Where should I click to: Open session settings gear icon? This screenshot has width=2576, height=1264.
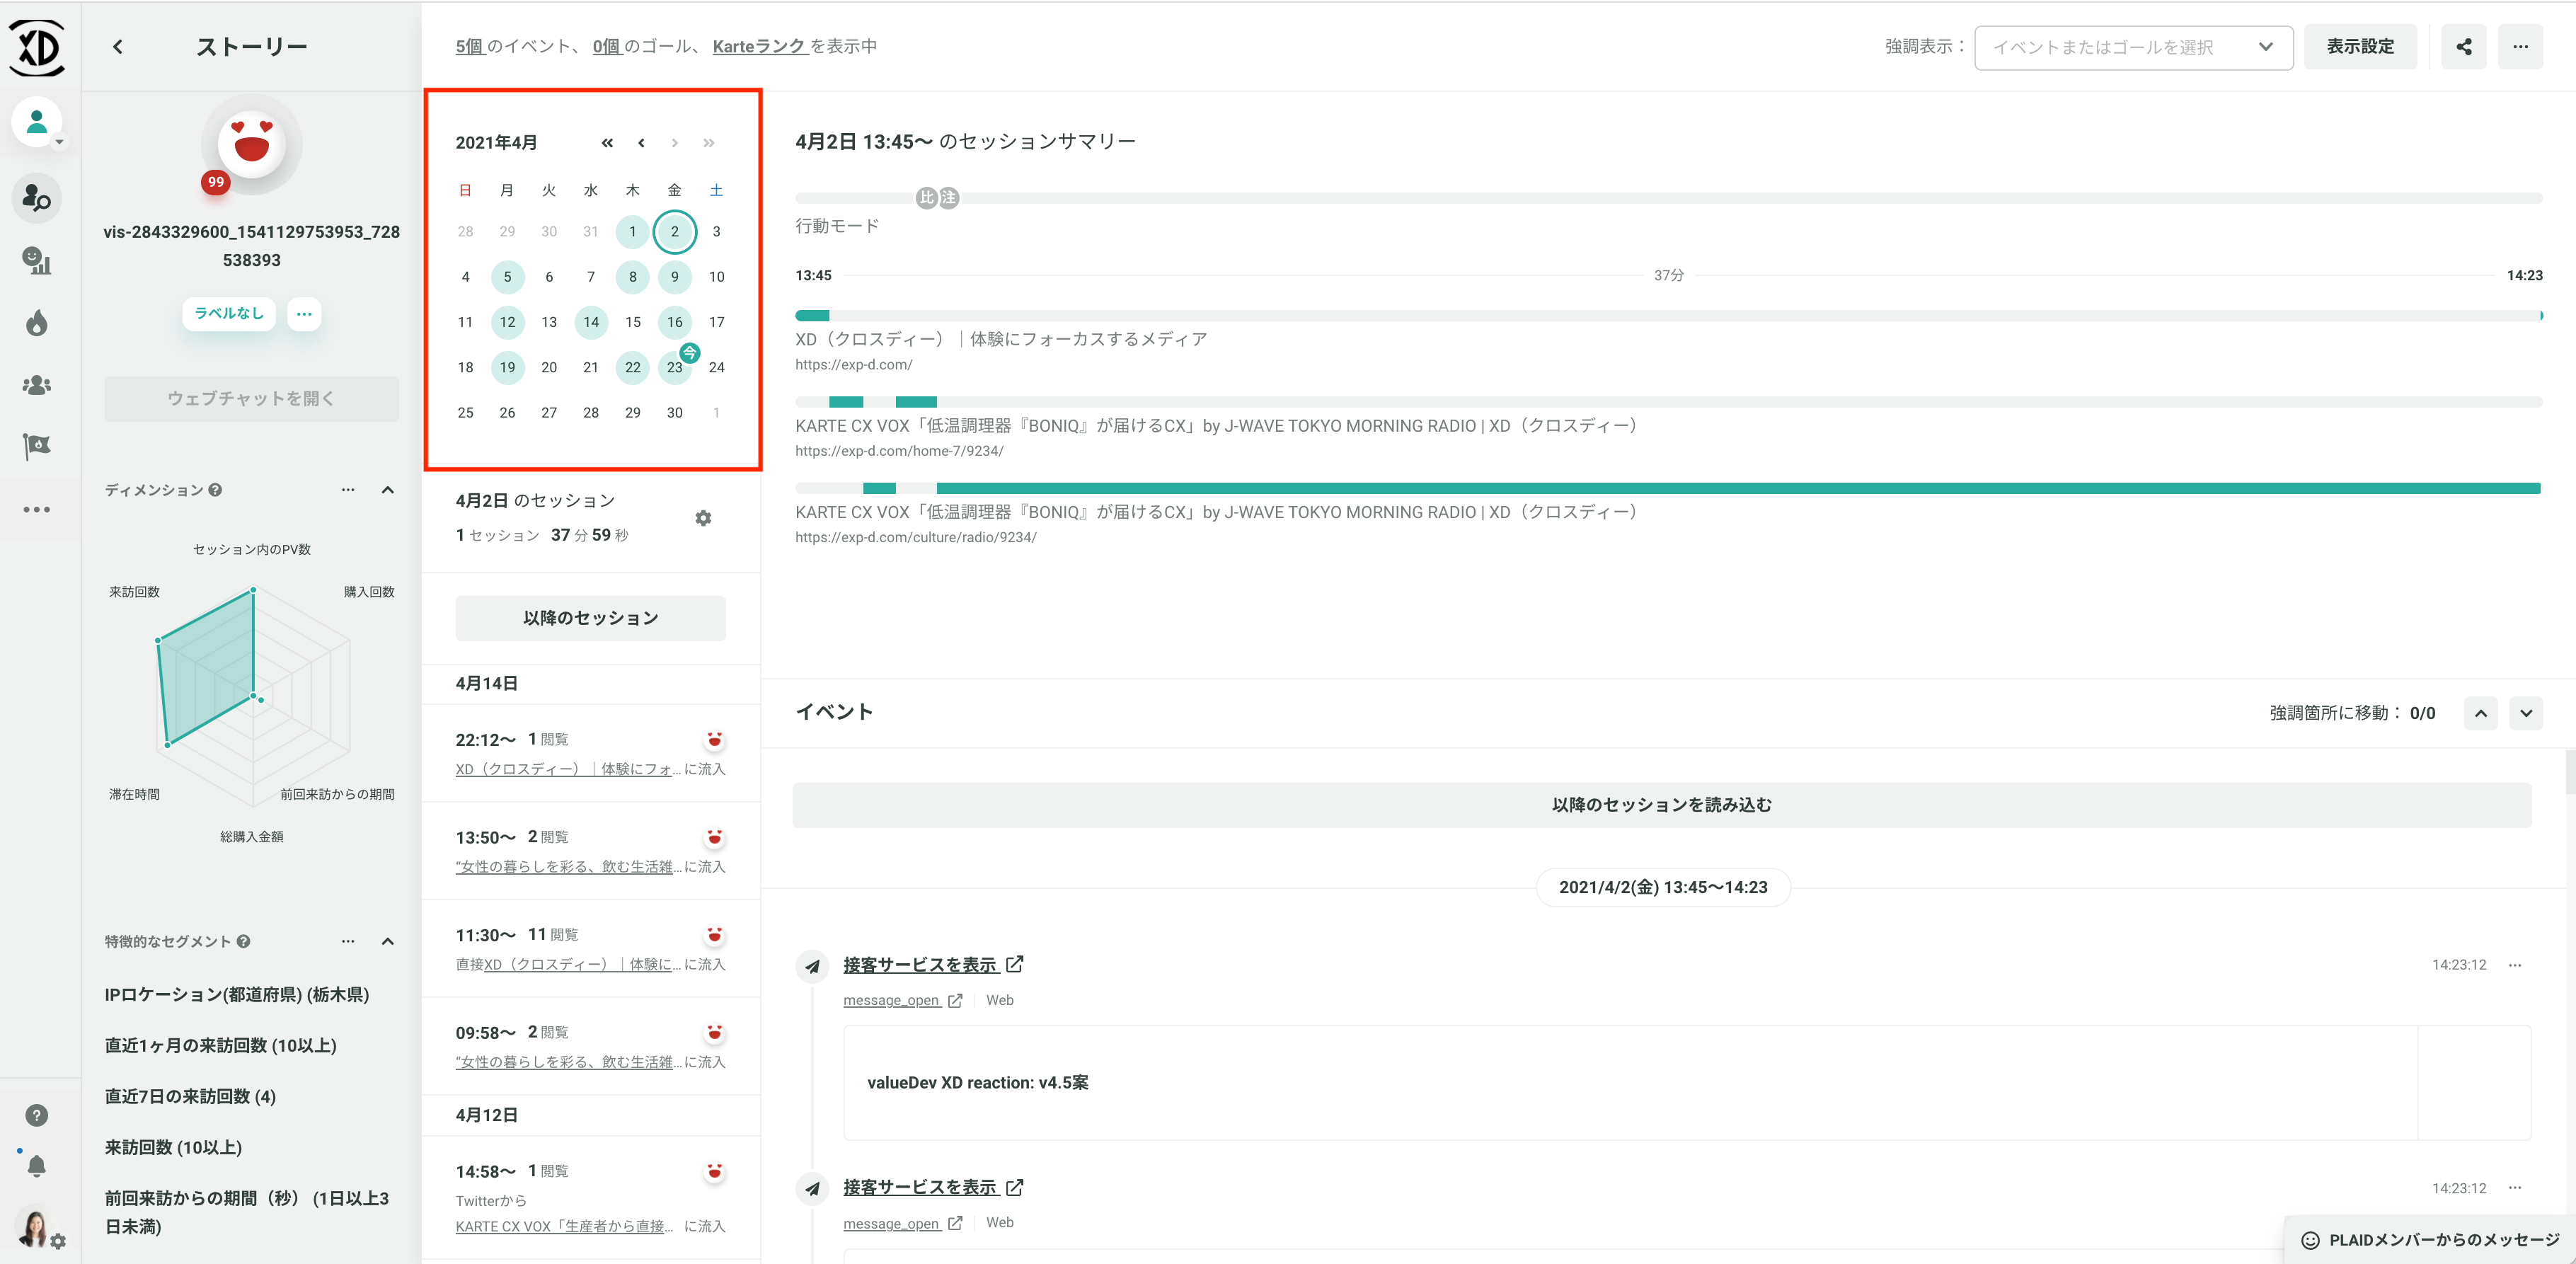(x=703, y=518)
